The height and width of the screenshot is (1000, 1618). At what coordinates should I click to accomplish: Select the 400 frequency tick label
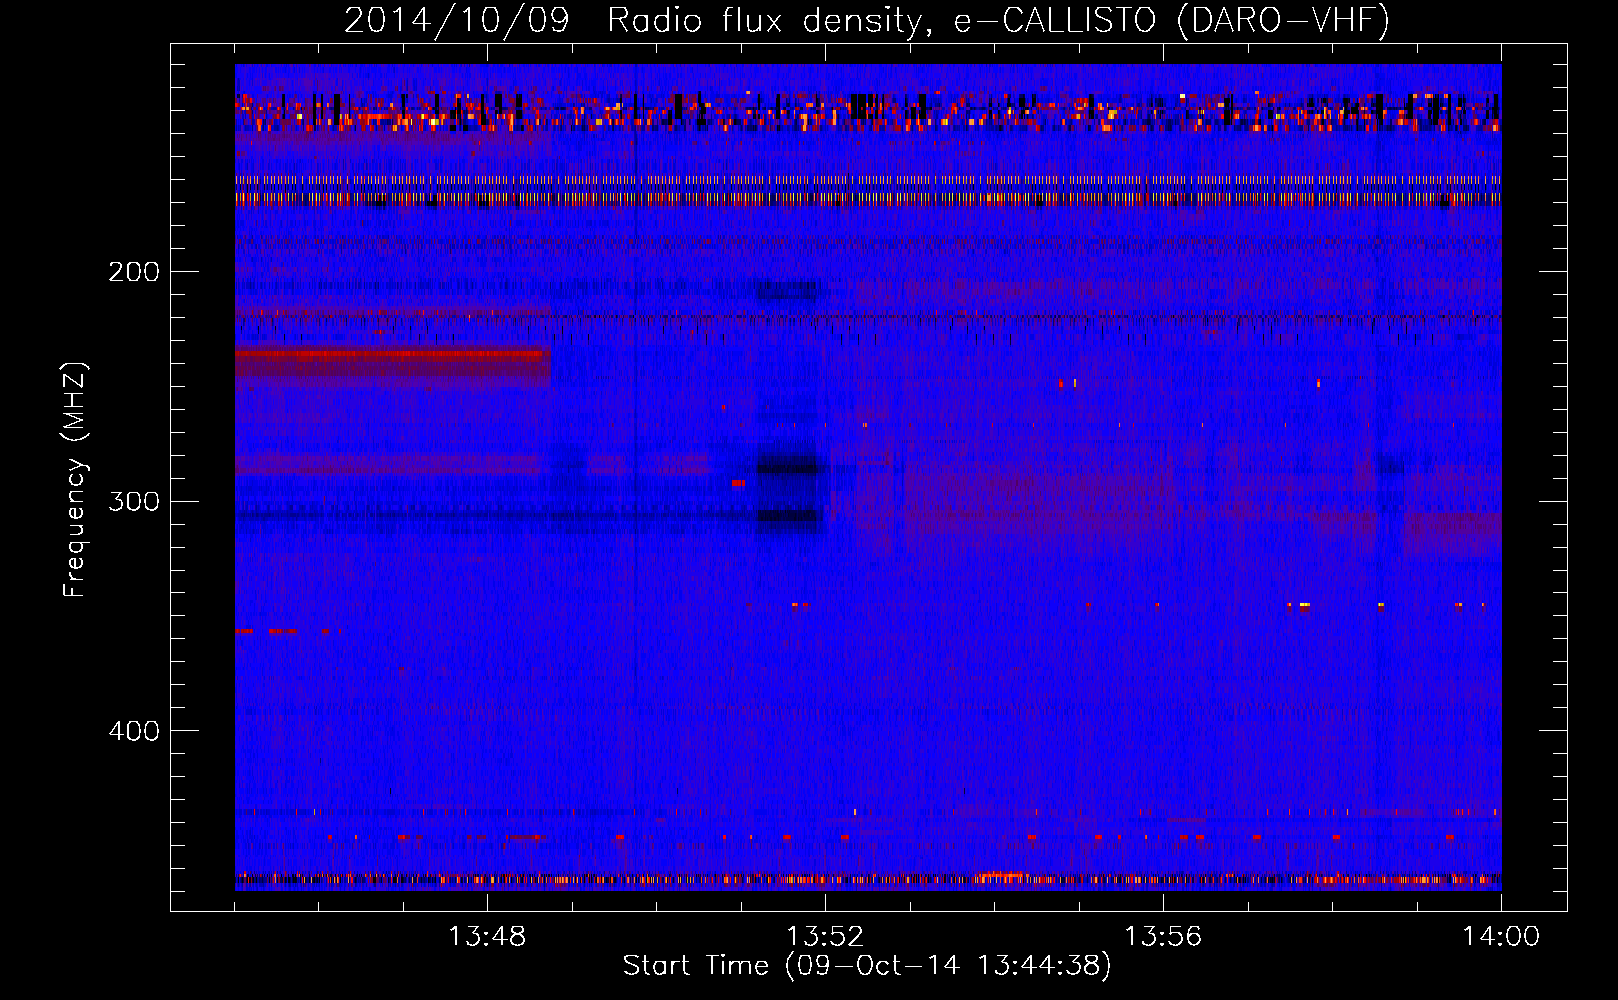pos(134,731)
